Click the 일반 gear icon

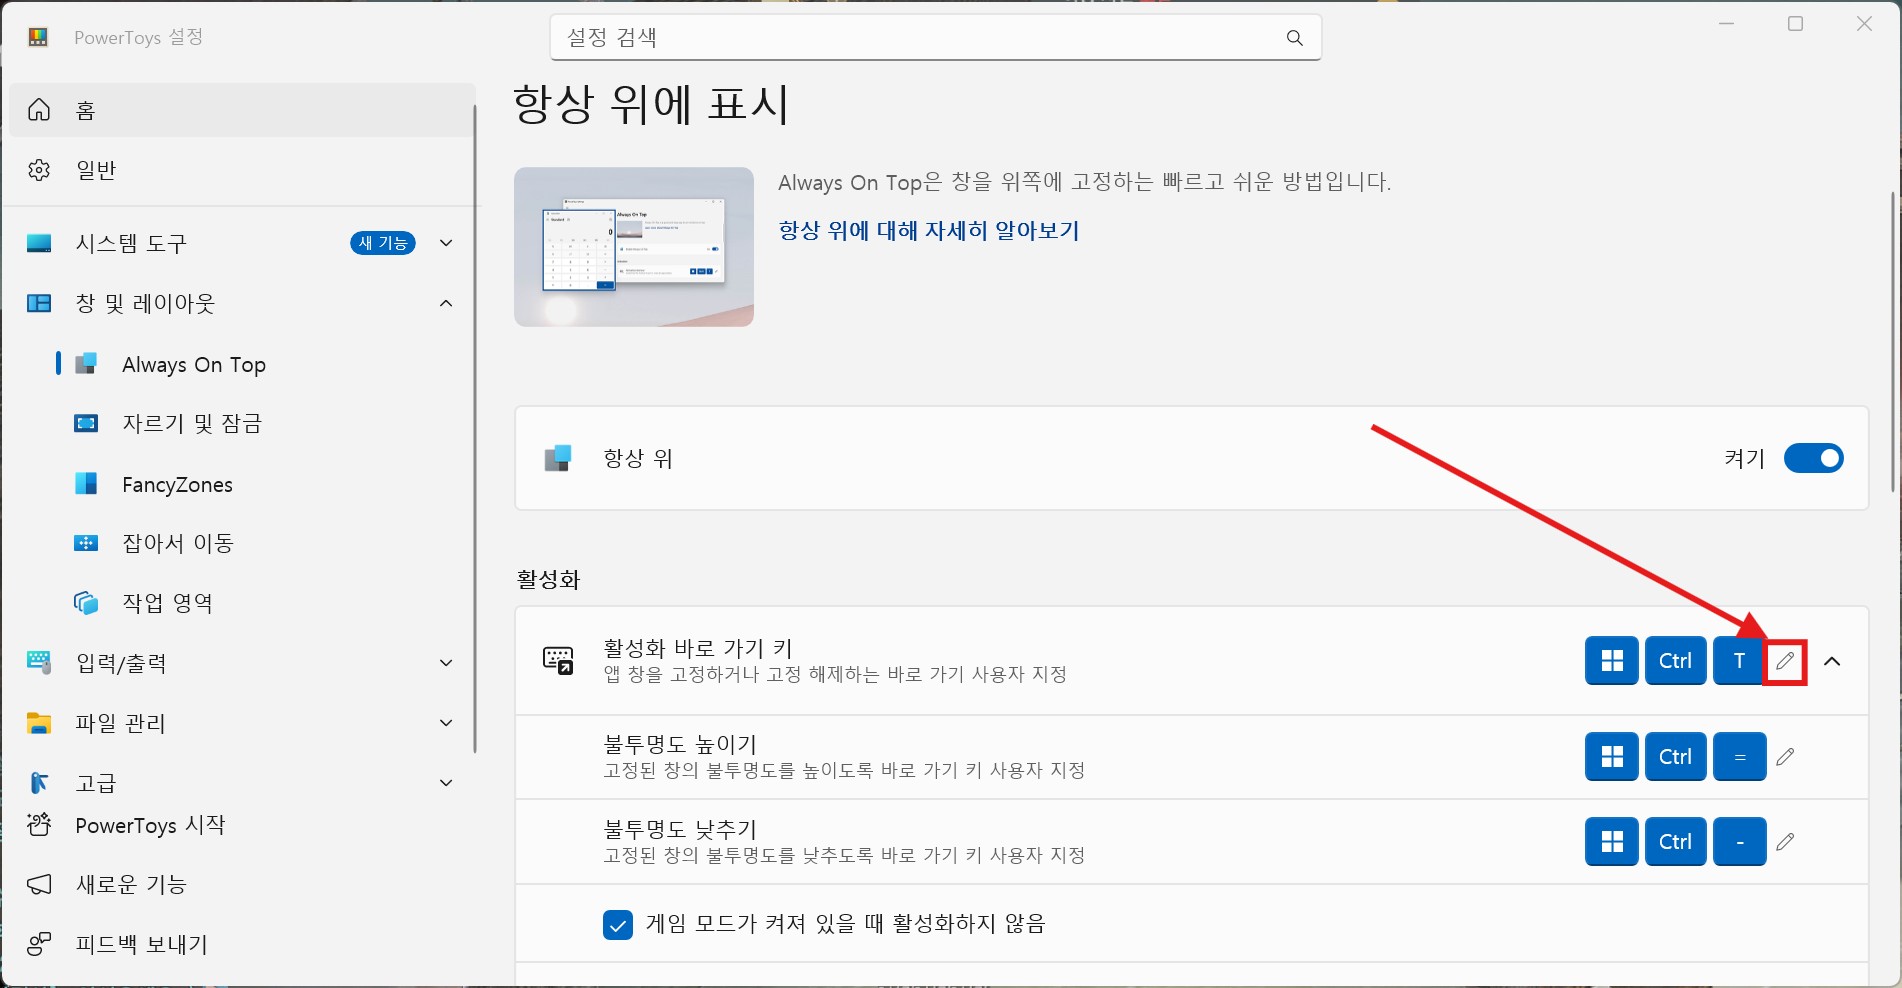39,170
